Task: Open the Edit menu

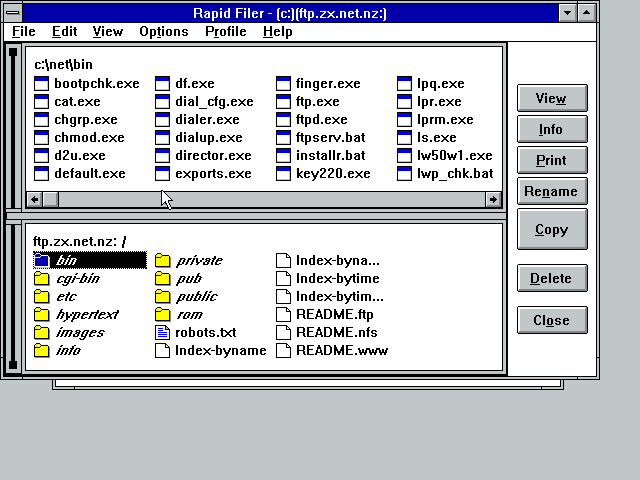Action: (x=64, y=31)
